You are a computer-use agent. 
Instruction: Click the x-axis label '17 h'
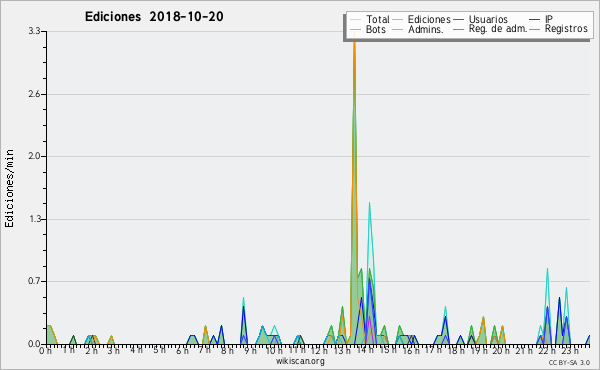tap(433, 351)
